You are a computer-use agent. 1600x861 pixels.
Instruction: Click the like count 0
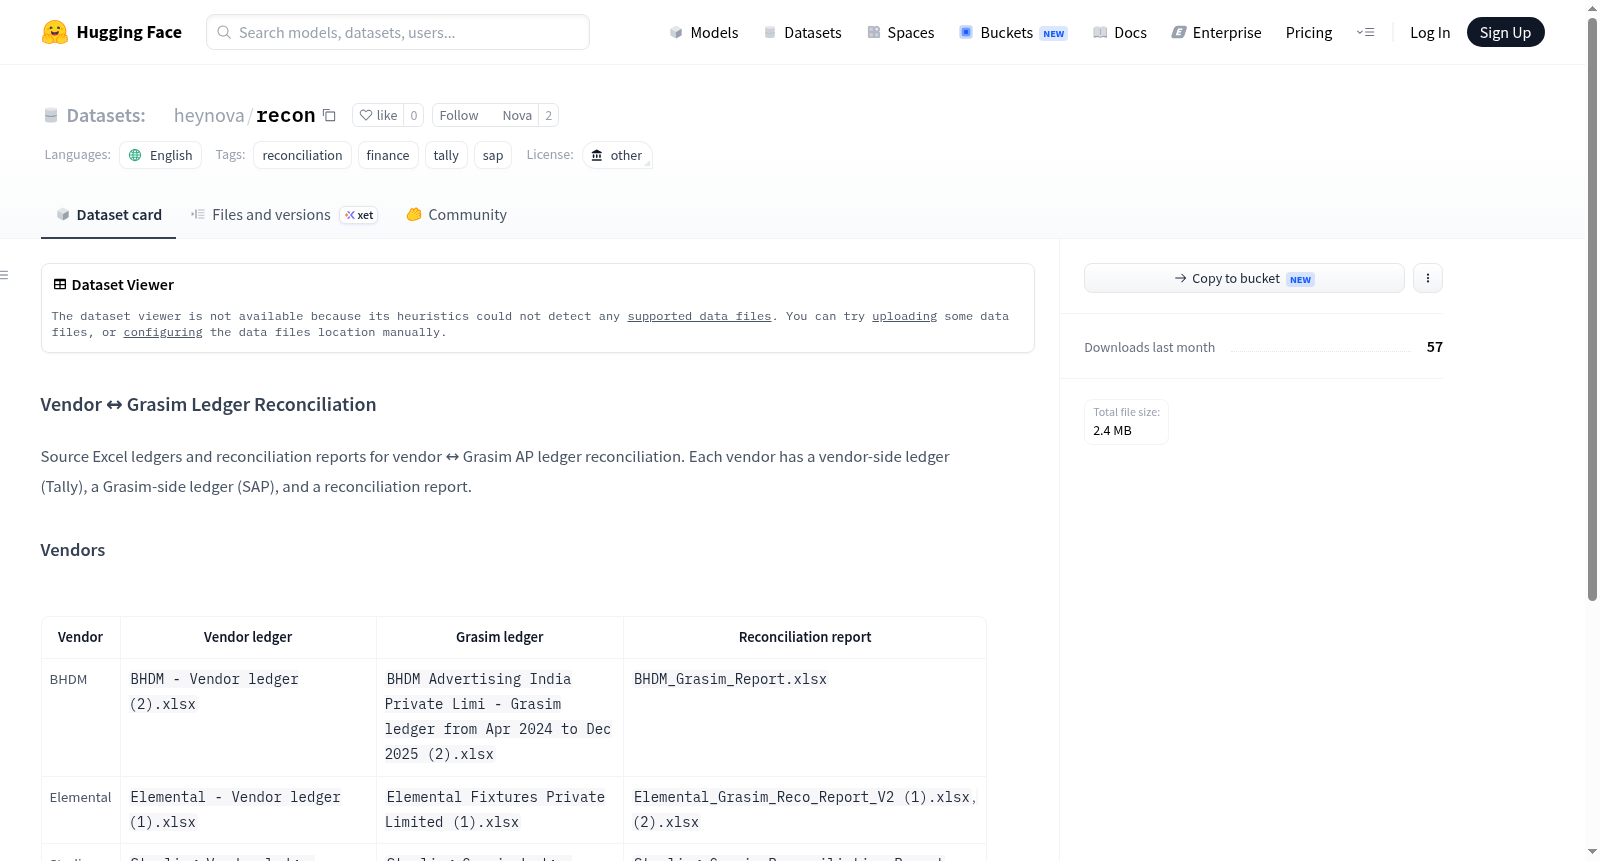point(414,115)
